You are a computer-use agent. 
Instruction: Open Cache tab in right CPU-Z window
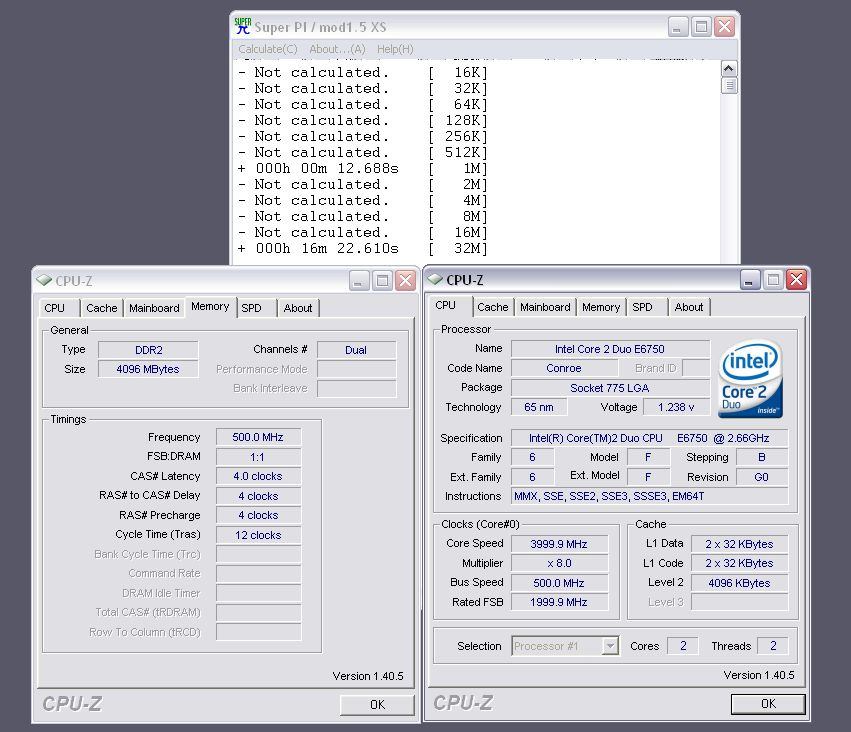point(493,307)
